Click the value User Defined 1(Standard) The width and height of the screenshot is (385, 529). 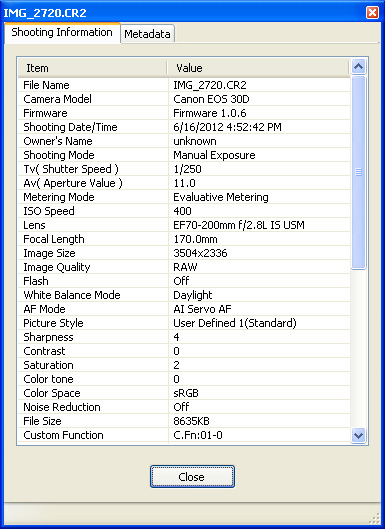pos(235,323)
